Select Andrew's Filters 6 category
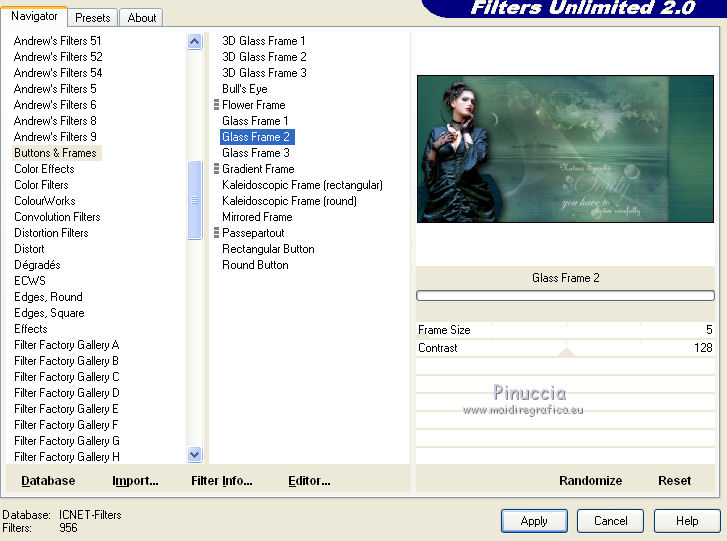 pos(55,105)
